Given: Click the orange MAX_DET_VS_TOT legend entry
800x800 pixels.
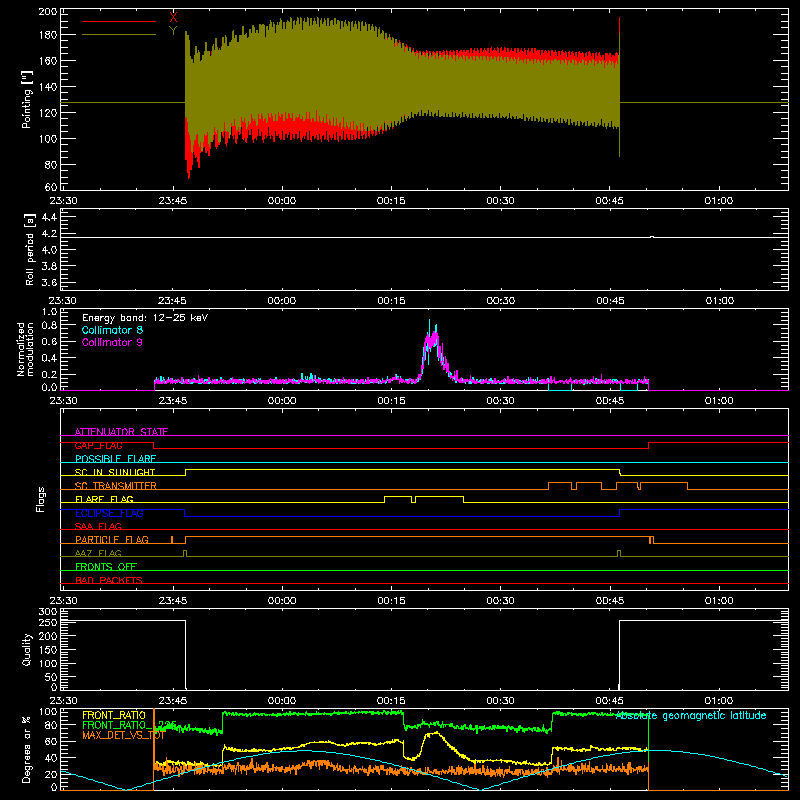Looking at the screenshot, I should (x=123, y=735).
